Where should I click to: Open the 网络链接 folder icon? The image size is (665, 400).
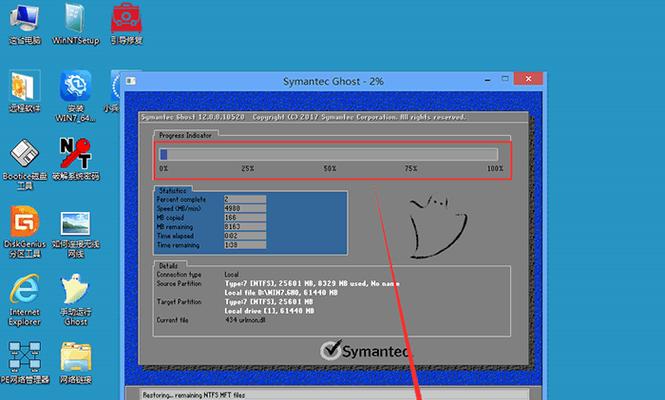coord(75,363)
